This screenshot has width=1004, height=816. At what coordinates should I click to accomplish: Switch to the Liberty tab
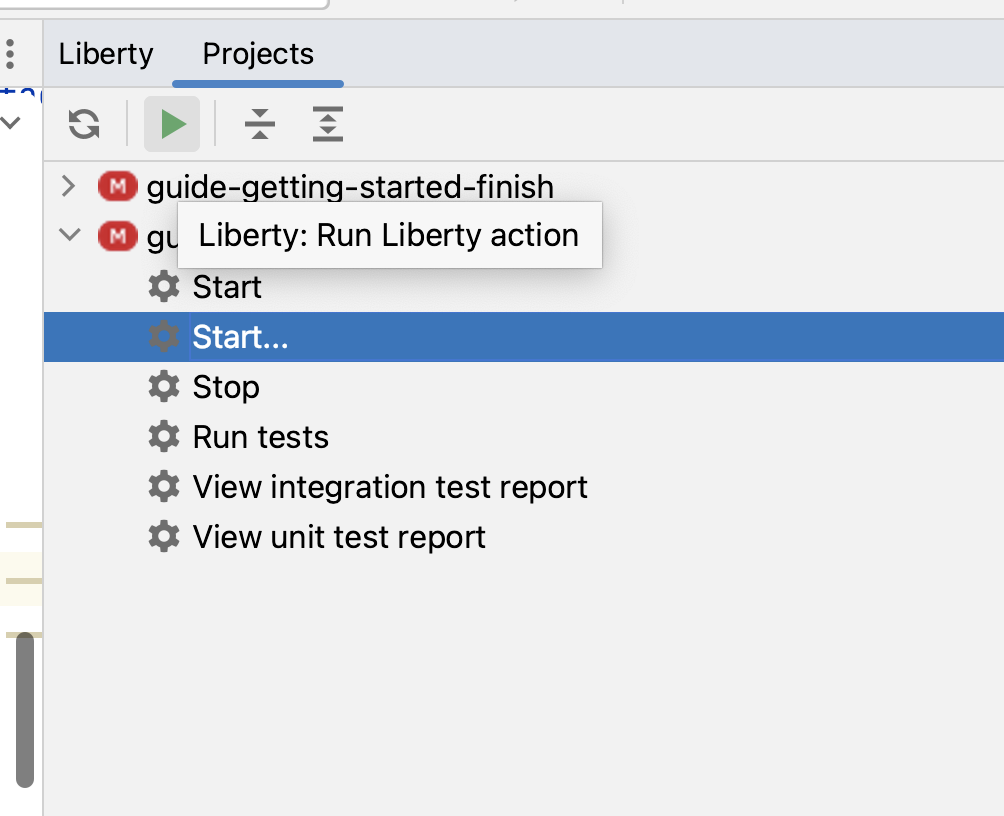[105, 54]
